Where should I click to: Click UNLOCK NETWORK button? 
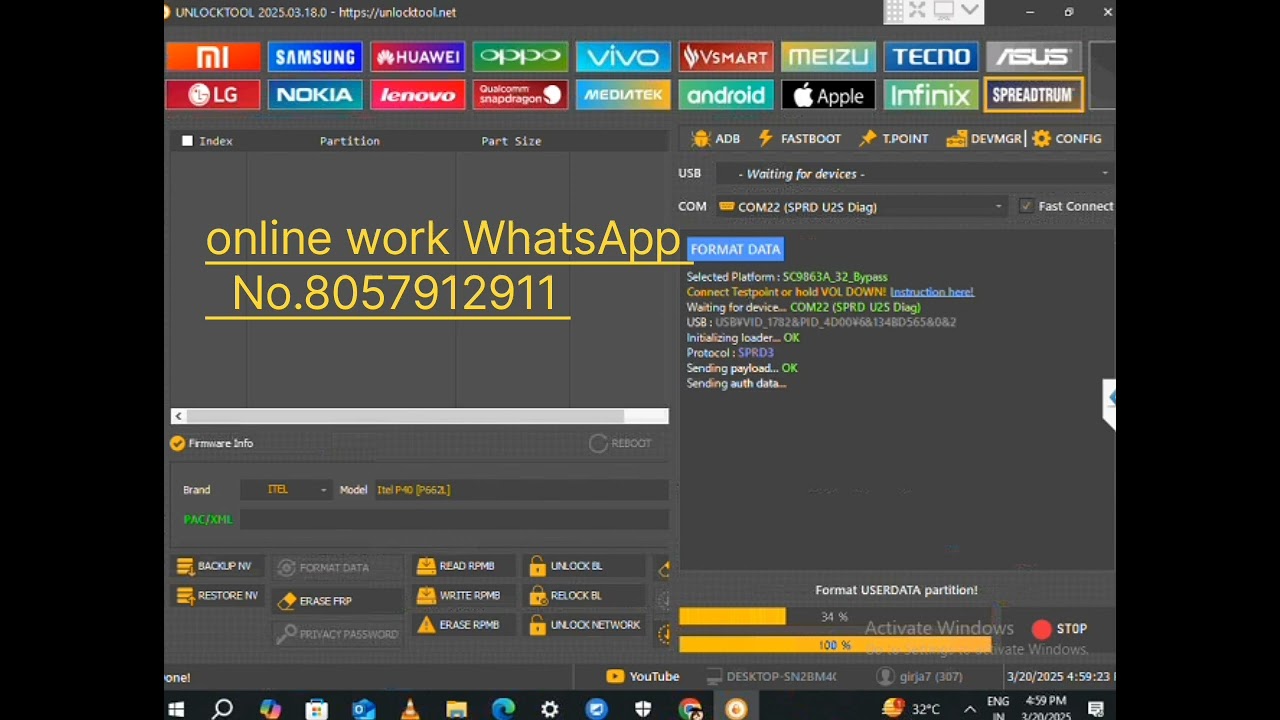584,625
